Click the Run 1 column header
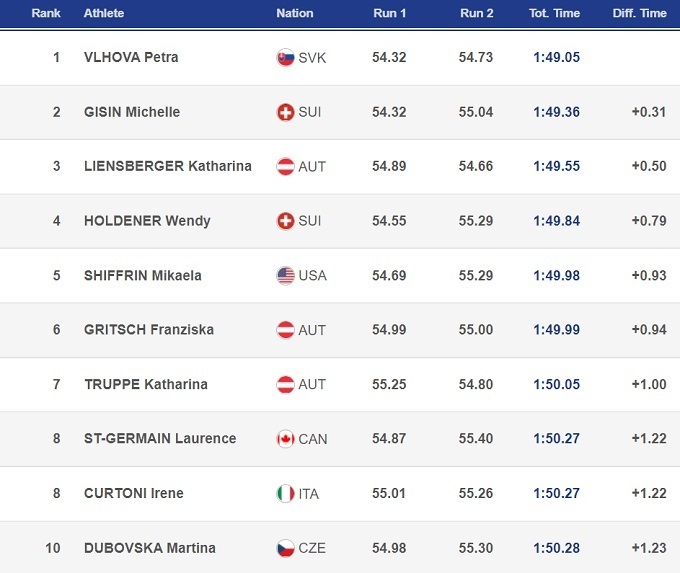The image size is (680, 573). coord(389,14)
